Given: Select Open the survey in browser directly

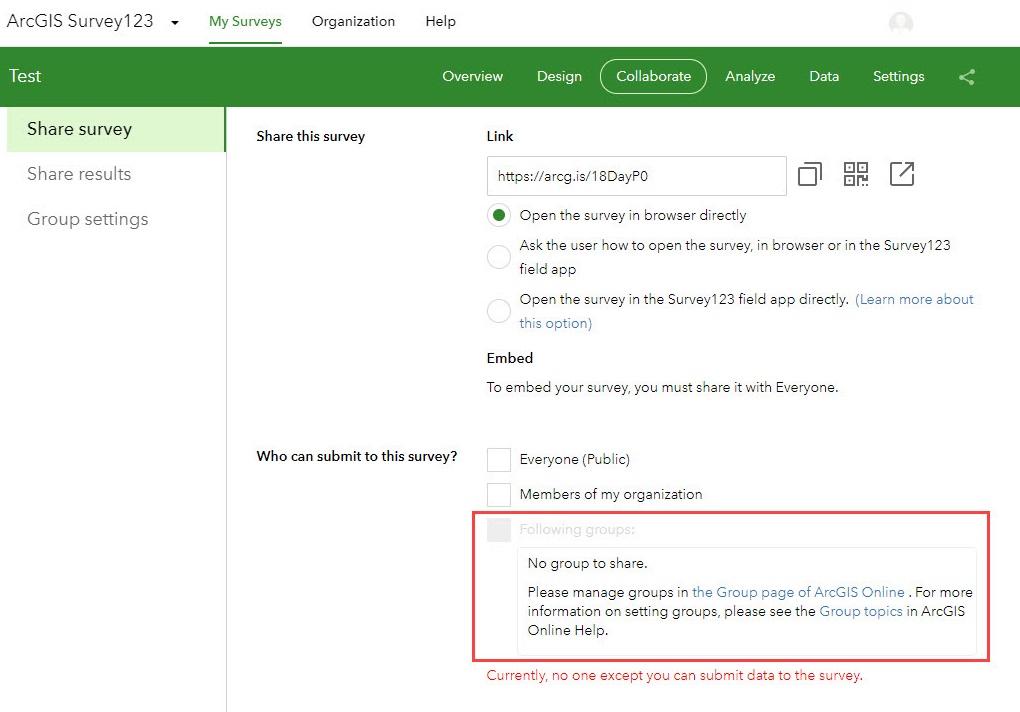Looking at the screenshot, I should (x=498, y=215).
